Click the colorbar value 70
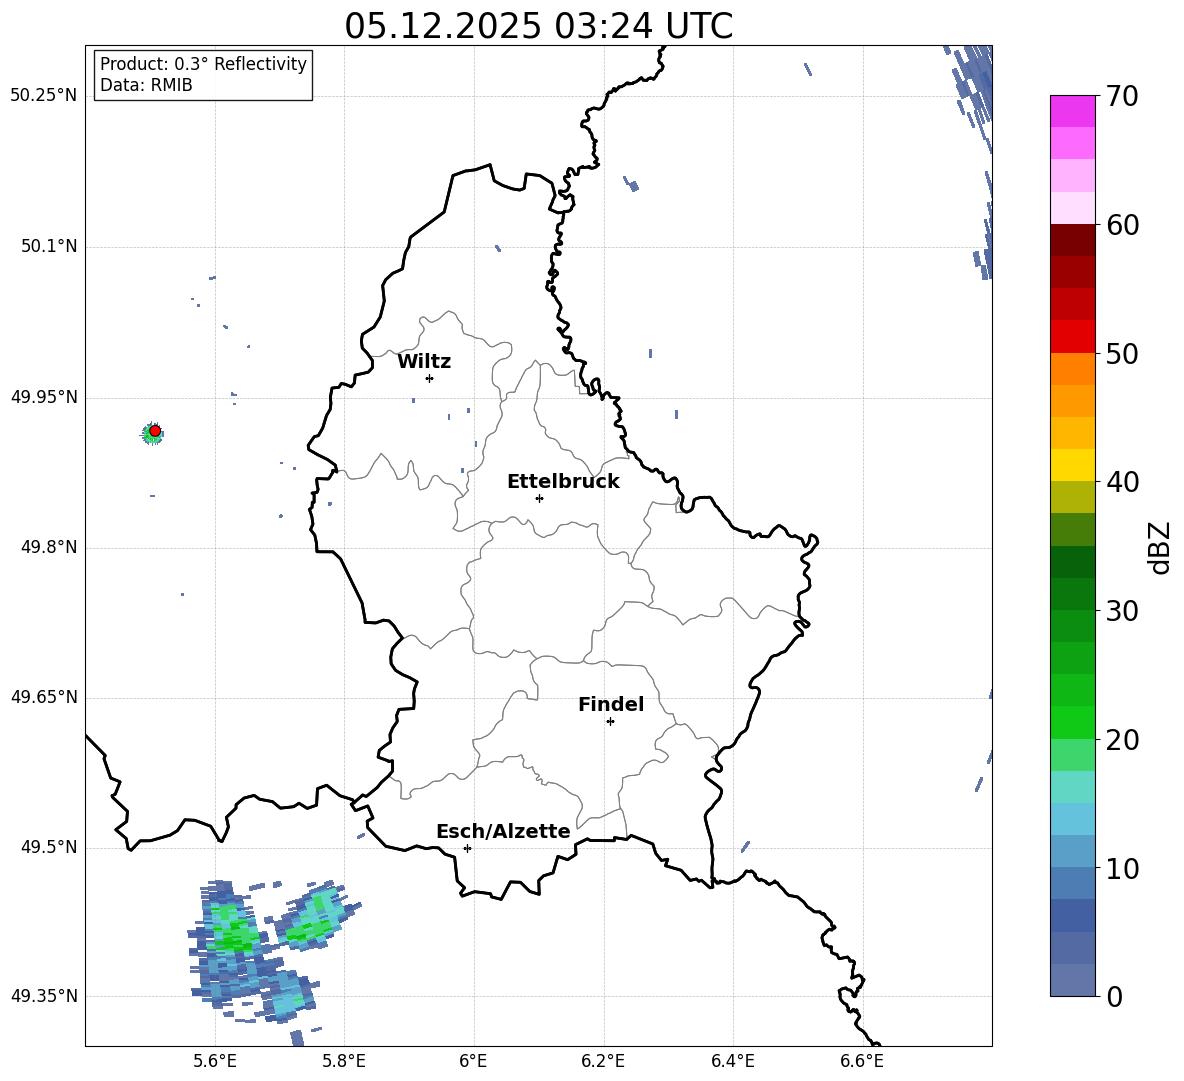The height and width of the screenshot is (1081, 1184). tap(1122, 96)
